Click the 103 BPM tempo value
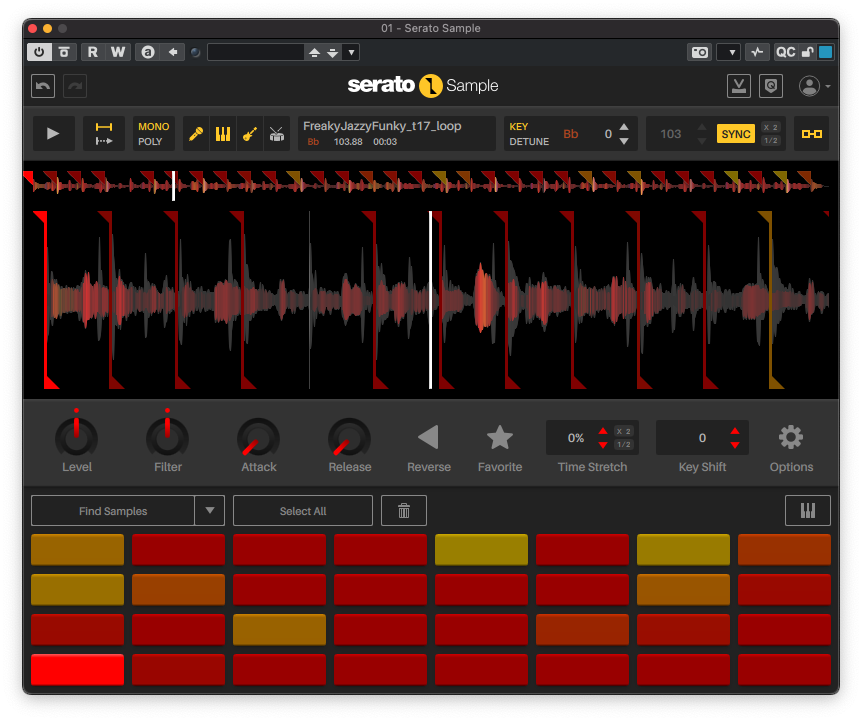Image resolution: width=862 pixels, height=721 pixels. coord(671,134)
